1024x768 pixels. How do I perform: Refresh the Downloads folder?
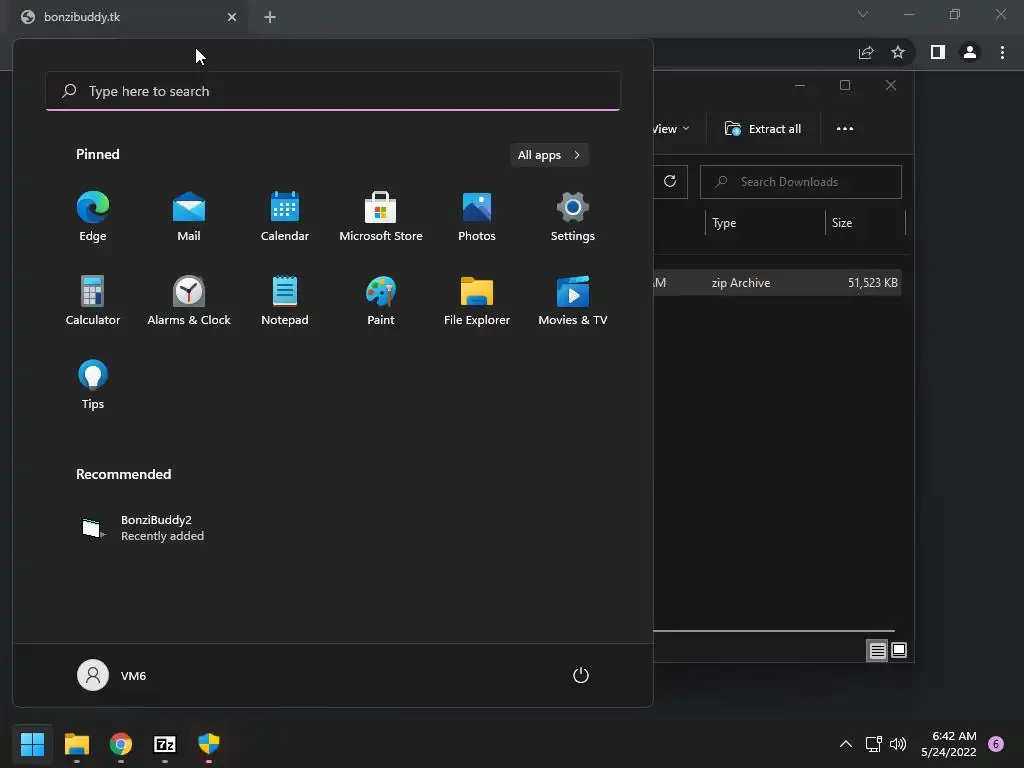pyautogui.click(x=670, y=182)
